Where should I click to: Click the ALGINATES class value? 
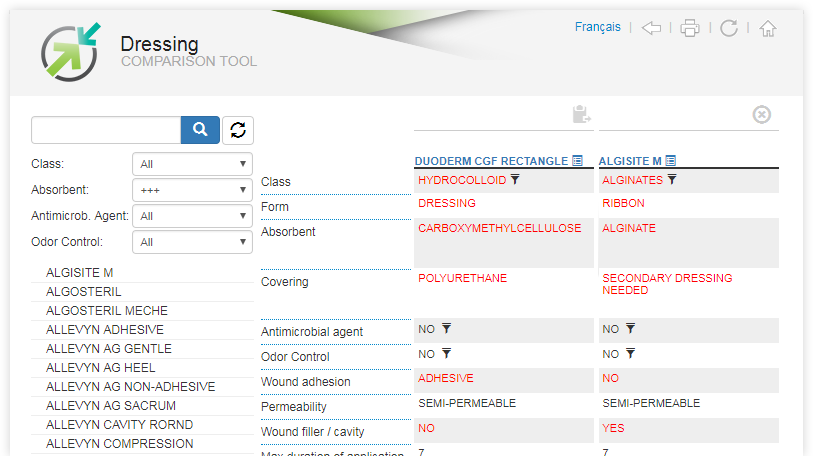(x=633, y=180)
